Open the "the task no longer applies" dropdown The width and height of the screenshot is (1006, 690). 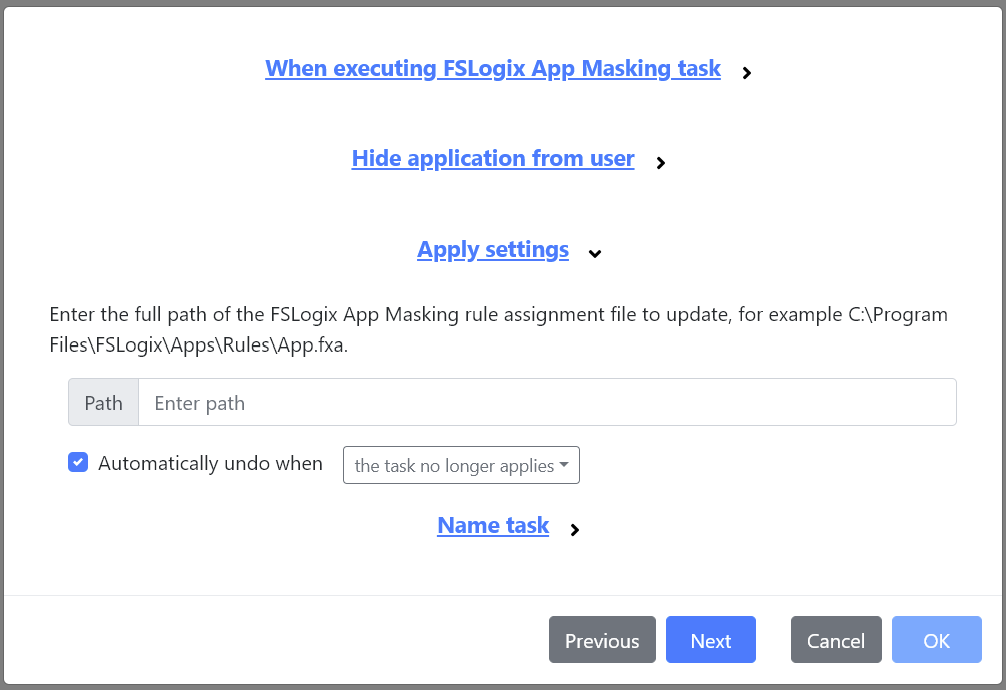pos(461,464)
